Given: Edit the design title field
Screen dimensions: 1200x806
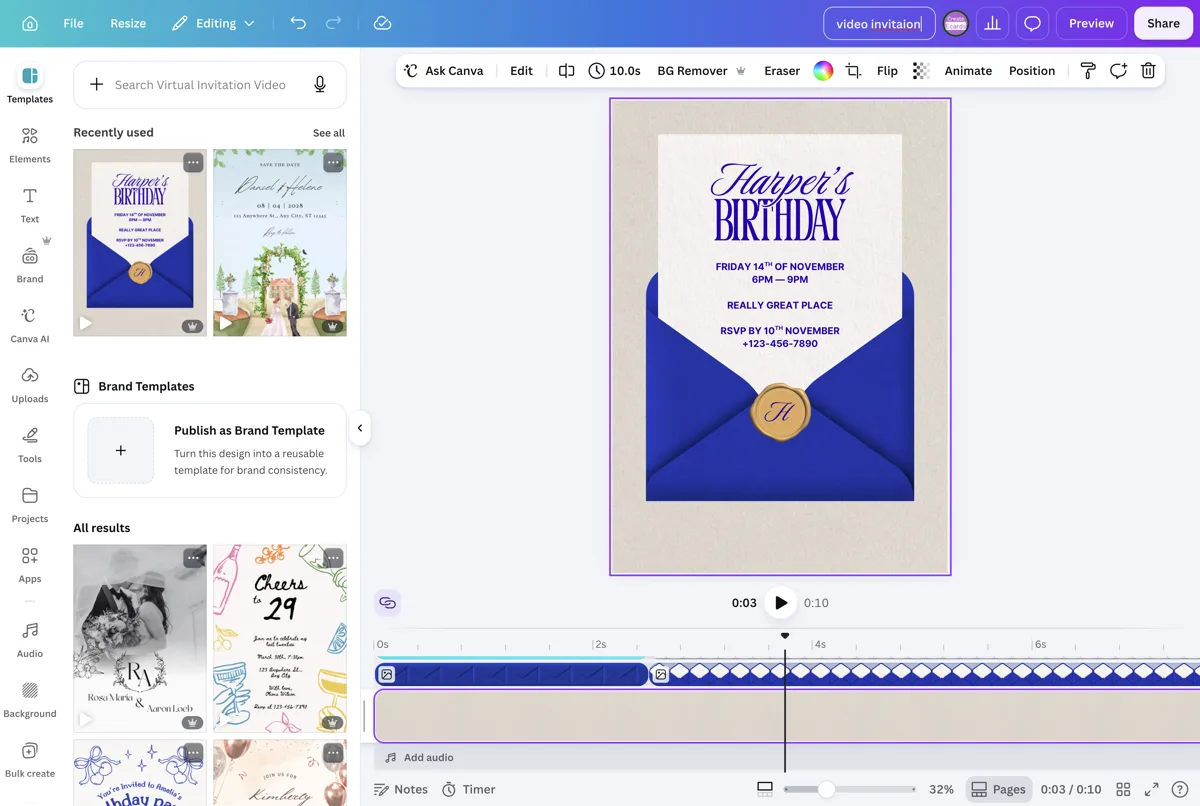Looking at the screenshot, I should coord(879,23).
